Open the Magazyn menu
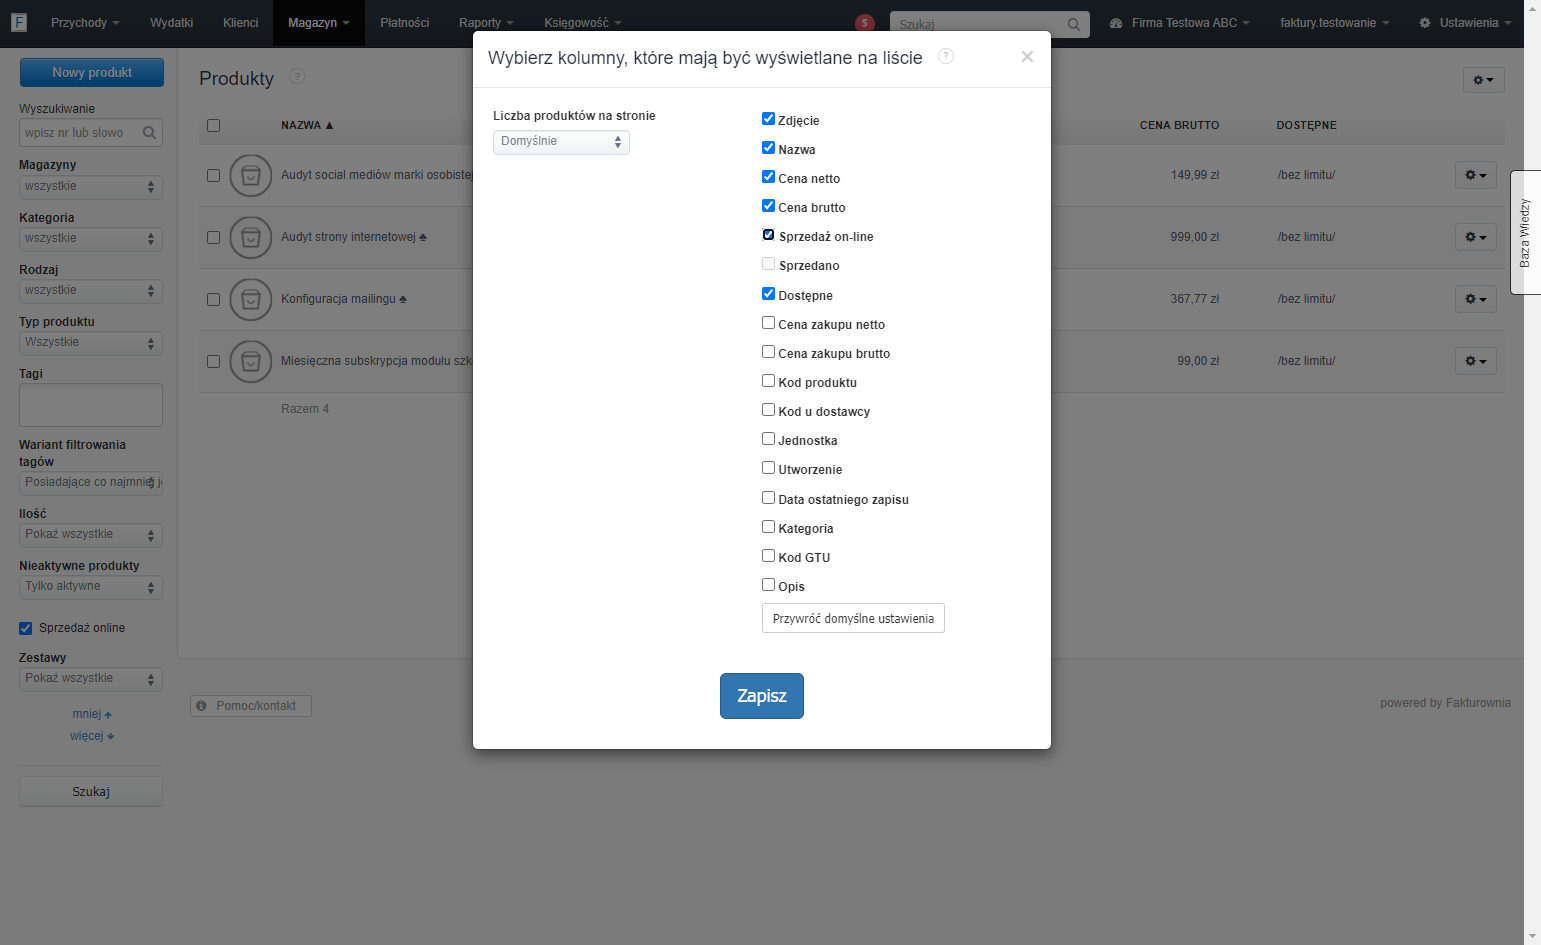Viewport: 1541px width, 945px height. click(x=318, y=23)
